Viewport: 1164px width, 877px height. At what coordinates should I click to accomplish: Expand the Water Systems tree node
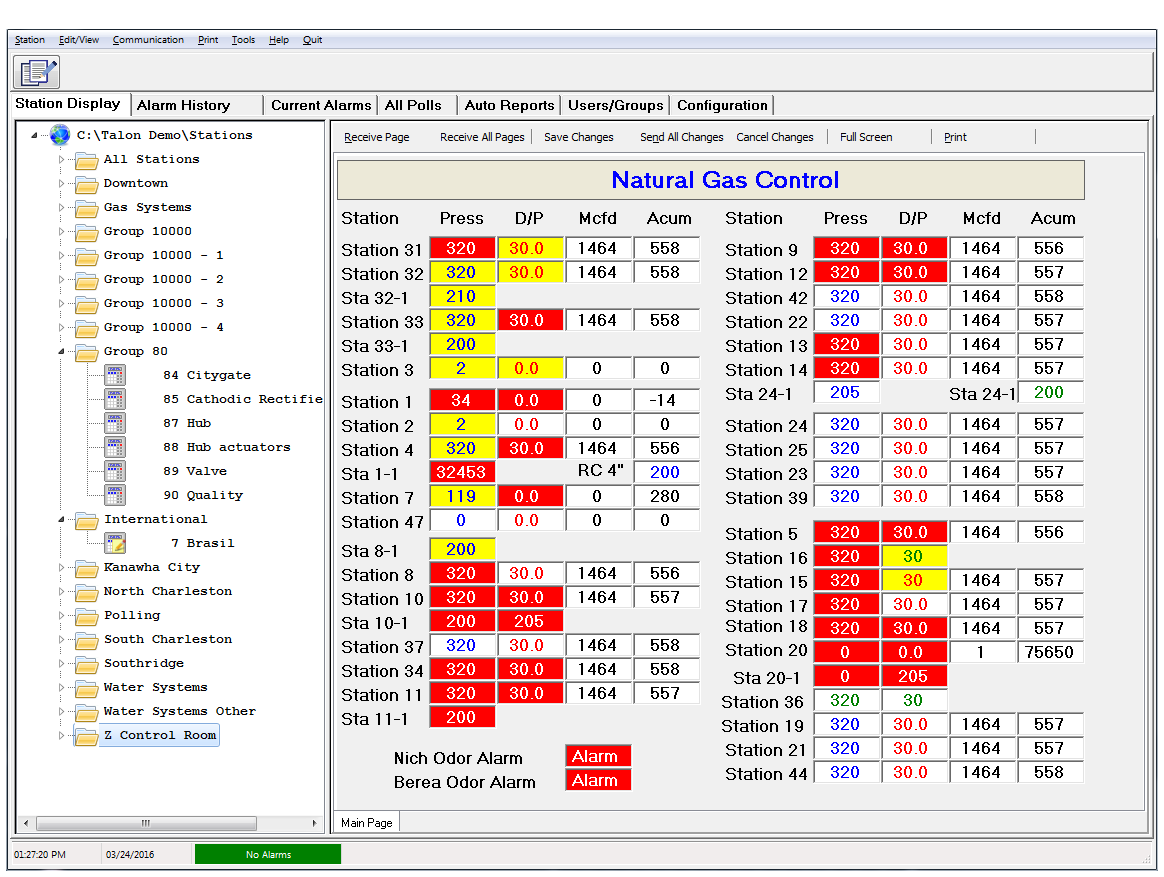tap(62, 688)
